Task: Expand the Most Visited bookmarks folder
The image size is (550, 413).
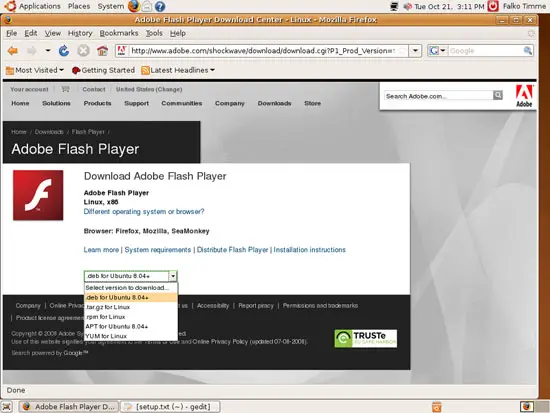Action: coord(35,70)
